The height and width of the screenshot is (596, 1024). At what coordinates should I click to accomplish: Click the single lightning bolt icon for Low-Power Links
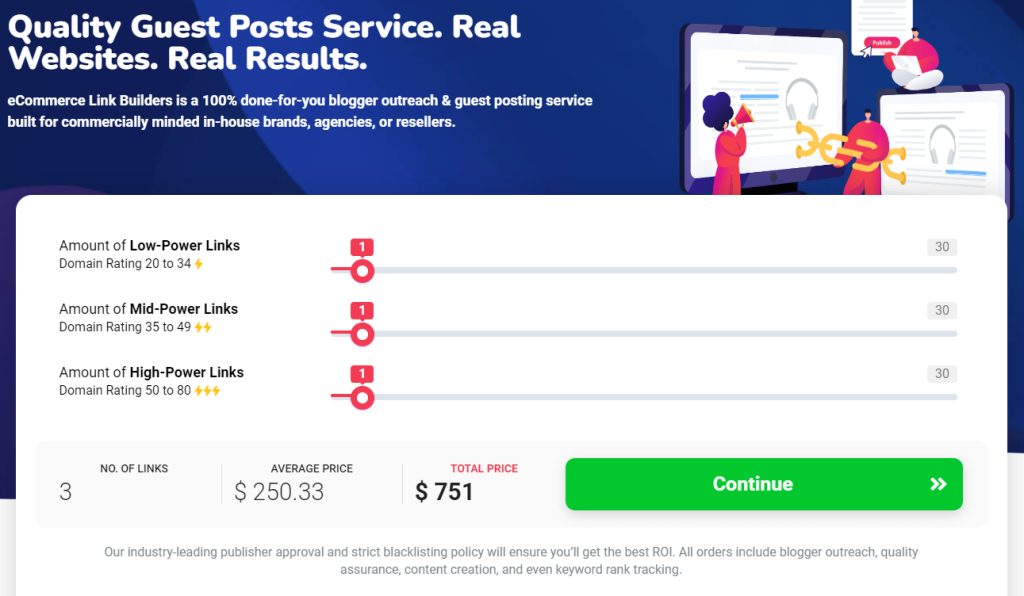198,264
